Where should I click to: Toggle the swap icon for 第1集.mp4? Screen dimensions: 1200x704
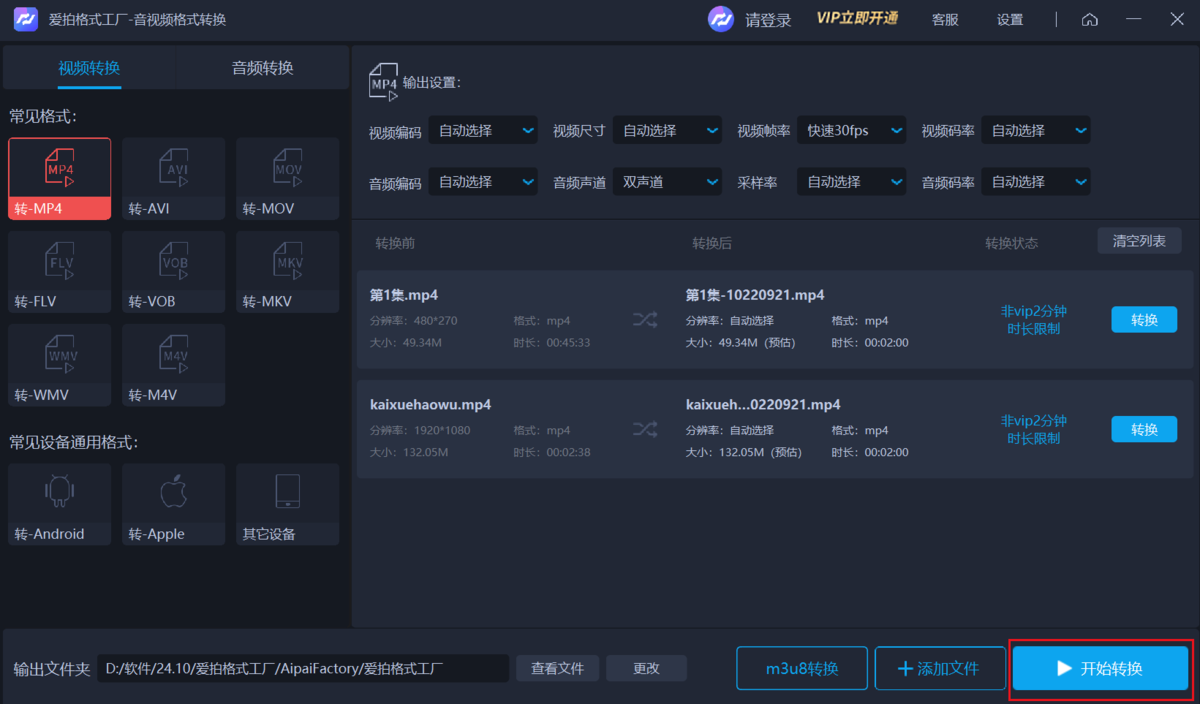point(644,319)
